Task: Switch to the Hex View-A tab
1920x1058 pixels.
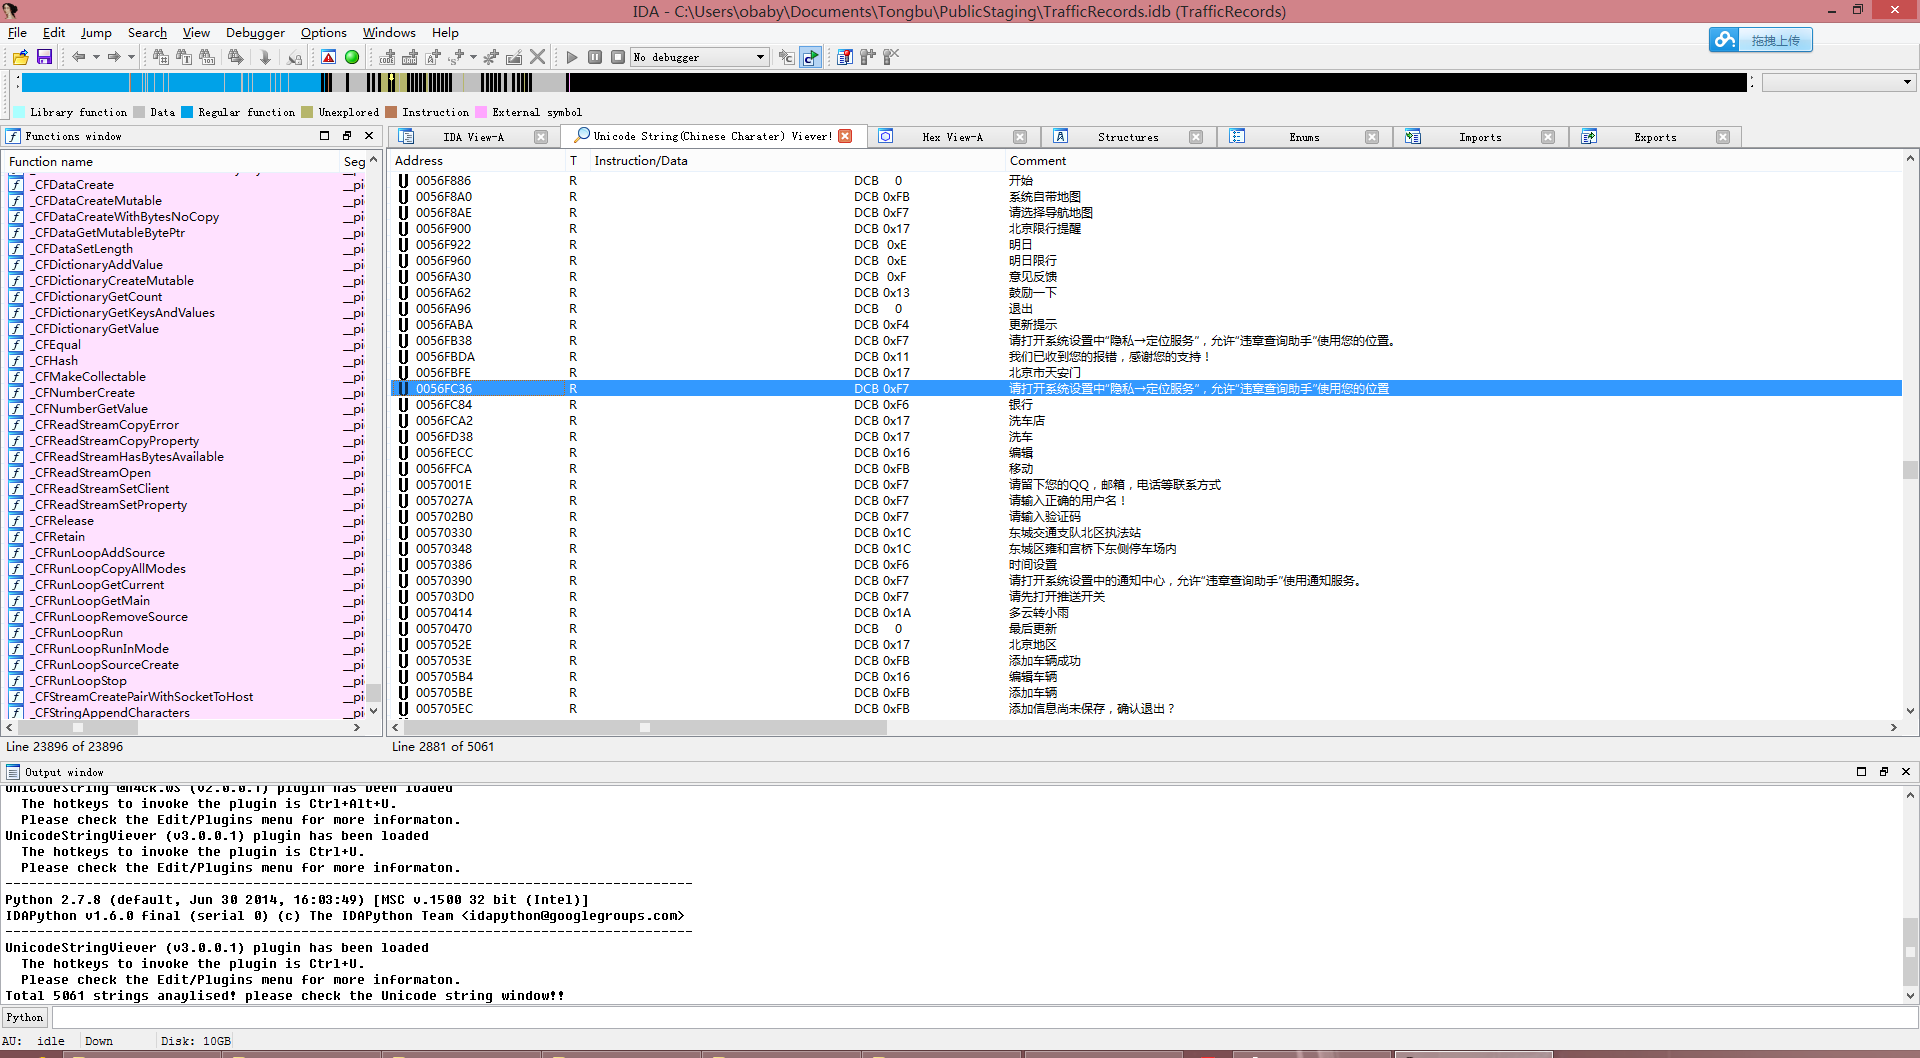Action: [952, 137]
